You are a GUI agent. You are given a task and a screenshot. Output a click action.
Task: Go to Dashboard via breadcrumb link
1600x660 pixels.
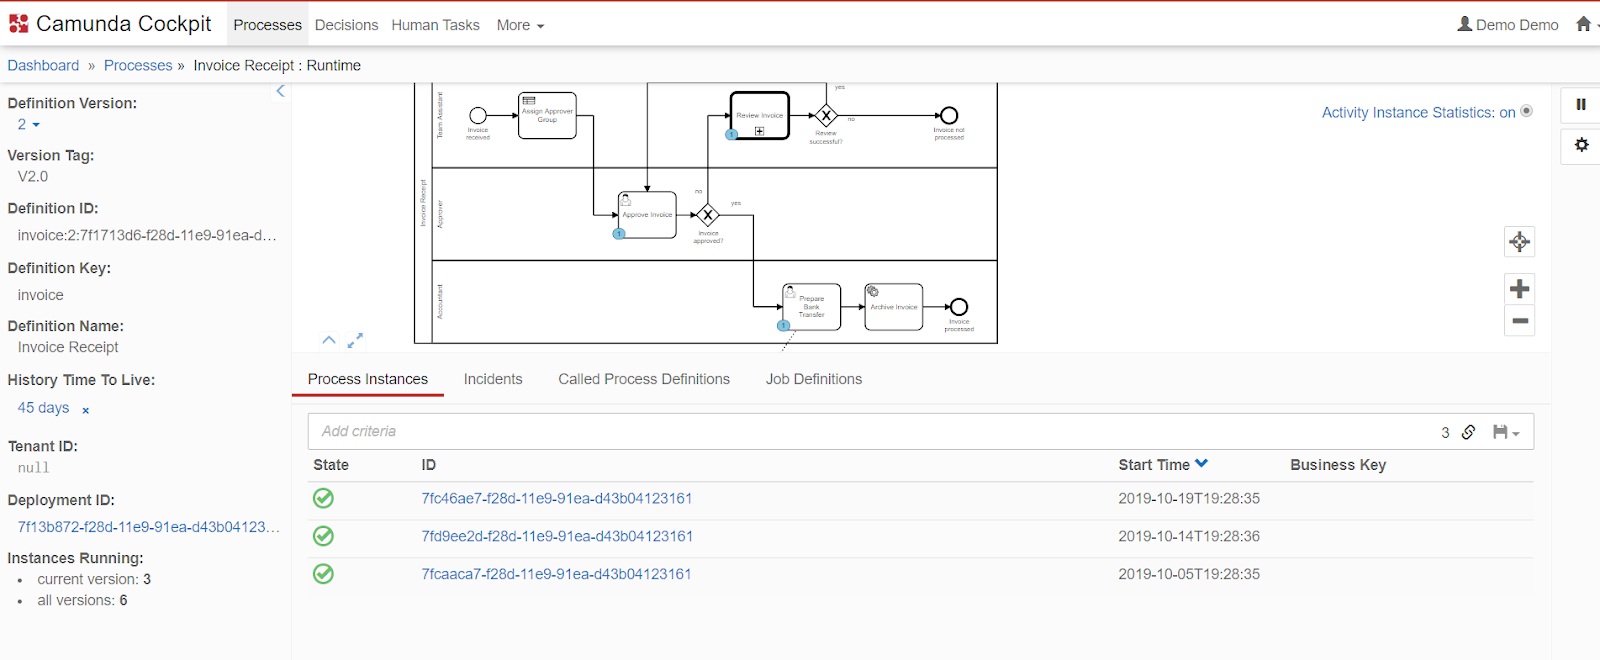(43, 65)
